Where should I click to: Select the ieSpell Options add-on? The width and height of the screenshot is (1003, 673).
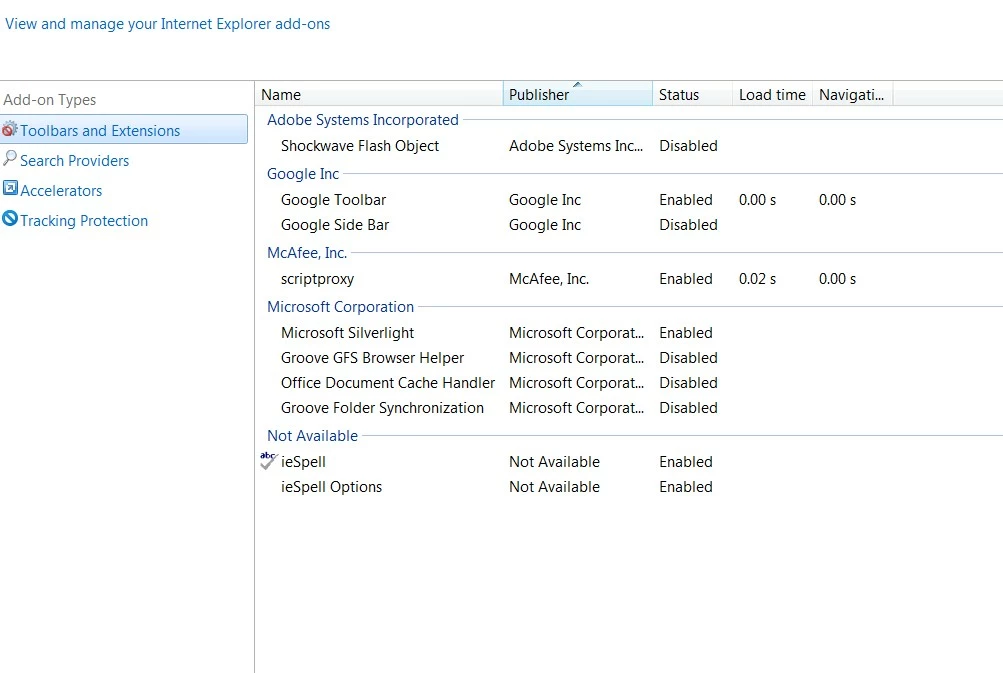point(331,487)
